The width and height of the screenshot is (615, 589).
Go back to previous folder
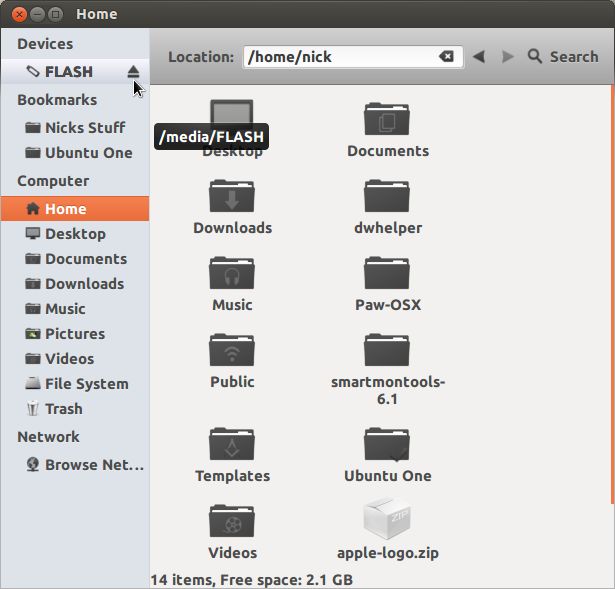tap(479, 56)
